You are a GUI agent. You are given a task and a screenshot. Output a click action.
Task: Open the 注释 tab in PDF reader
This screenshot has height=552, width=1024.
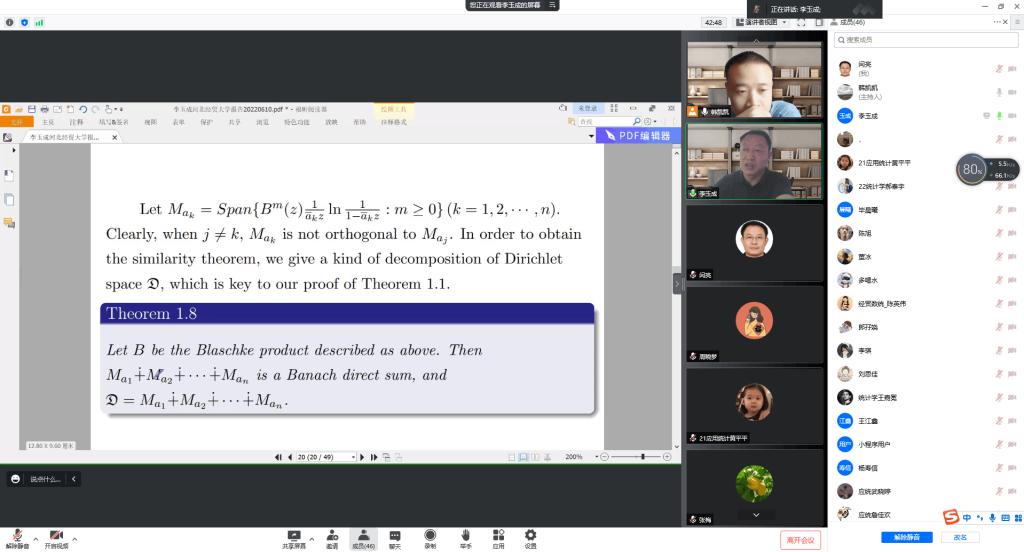(77, 122)
